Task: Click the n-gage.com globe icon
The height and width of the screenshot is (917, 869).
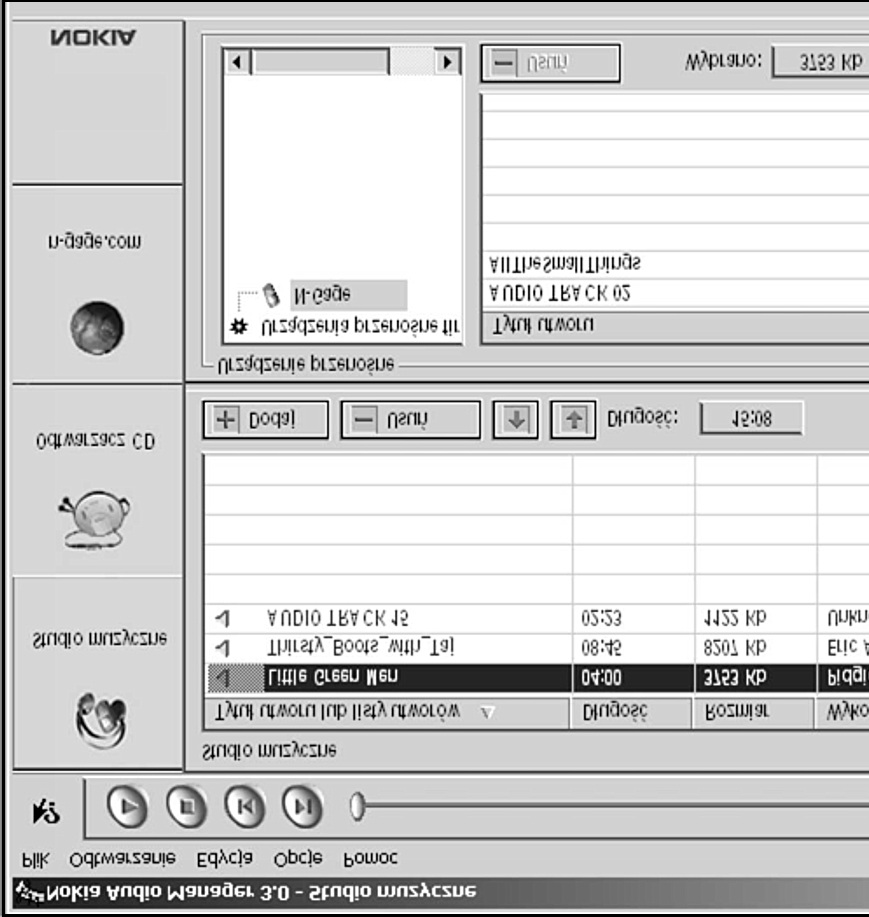Action: click(x=96, y=328)
